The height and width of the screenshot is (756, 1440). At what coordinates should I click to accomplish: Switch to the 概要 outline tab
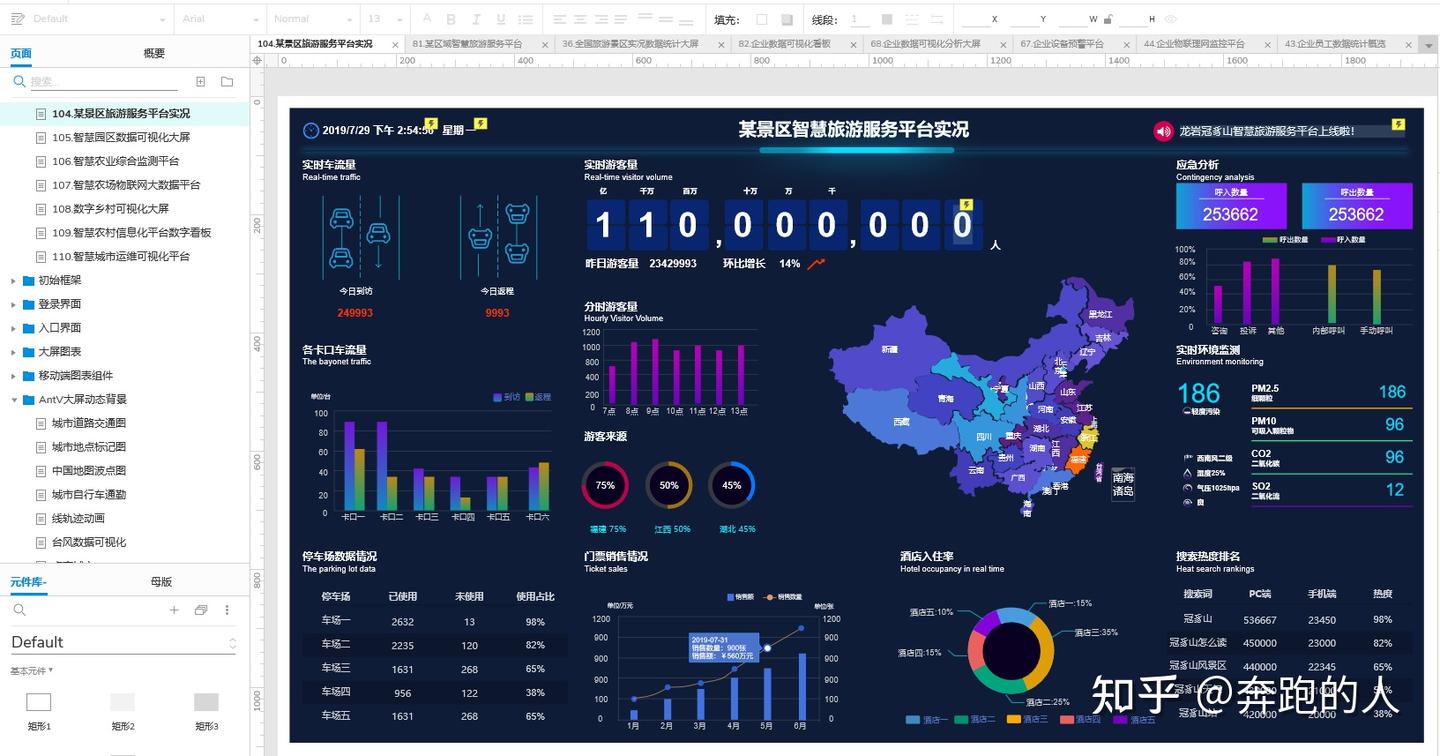(x=154, y=54)
